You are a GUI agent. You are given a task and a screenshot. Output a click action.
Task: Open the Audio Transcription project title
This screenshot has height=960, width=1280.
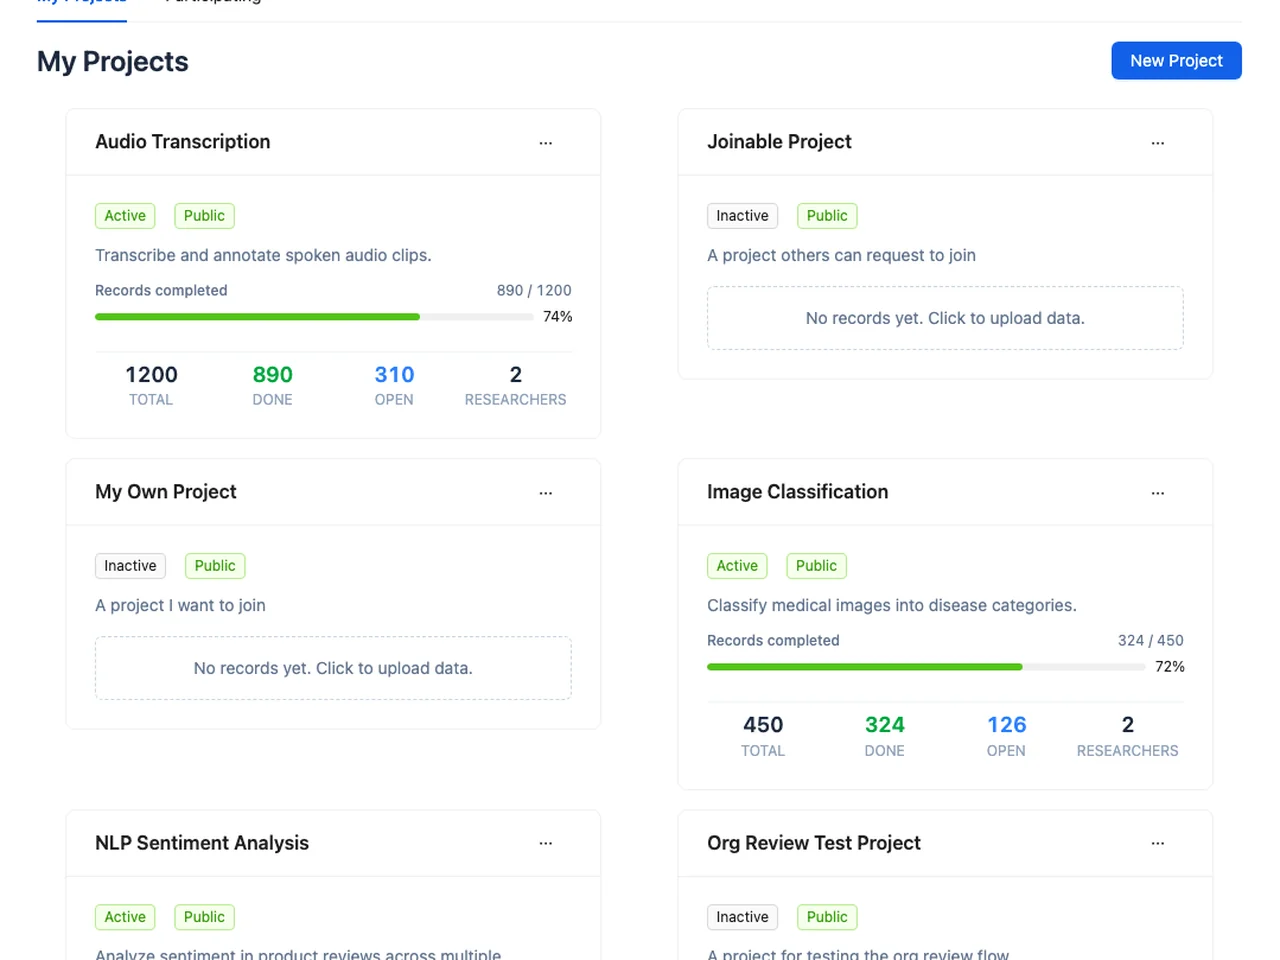pos(183,142)
